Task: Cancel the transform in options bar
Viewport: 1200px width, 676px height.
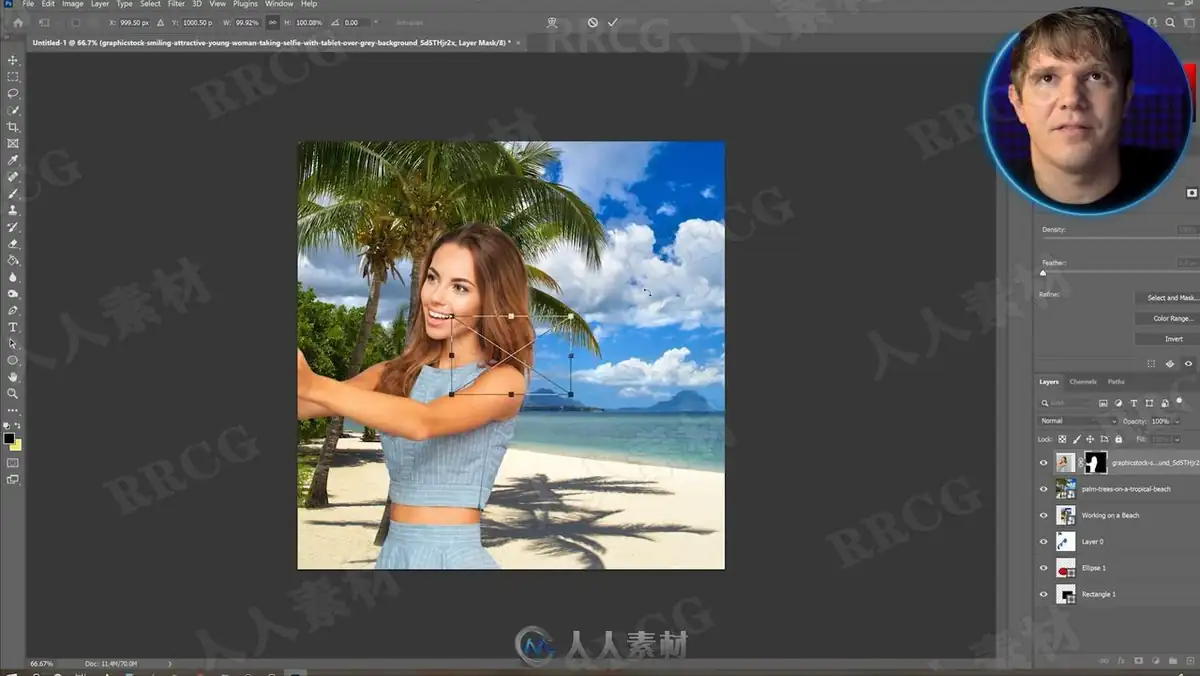Action: pos(592,22)
